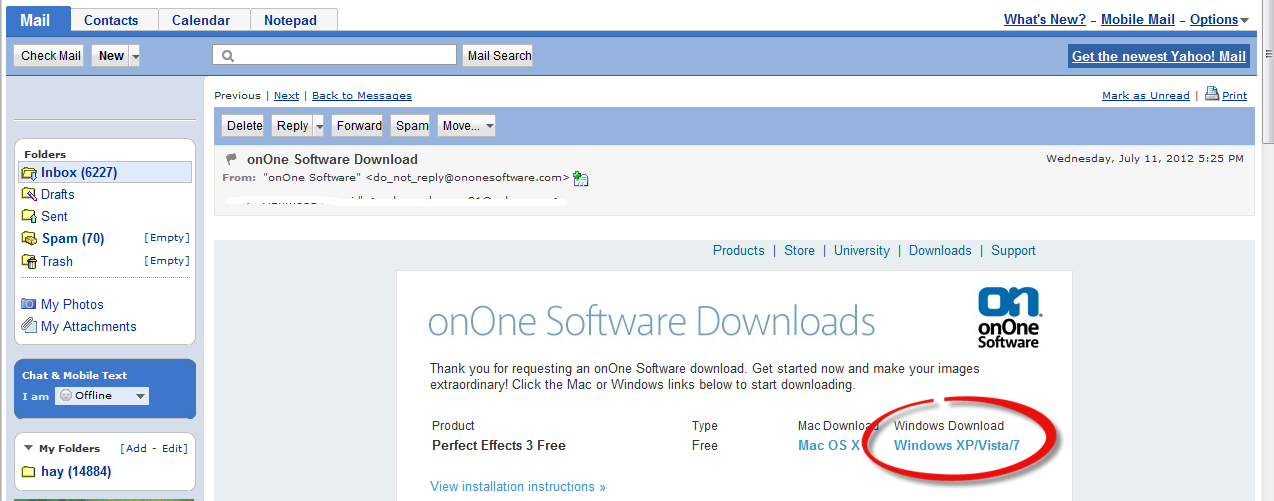Open the What's New? link
This screenshot has height=501, width=1274.
point(1045,20)
